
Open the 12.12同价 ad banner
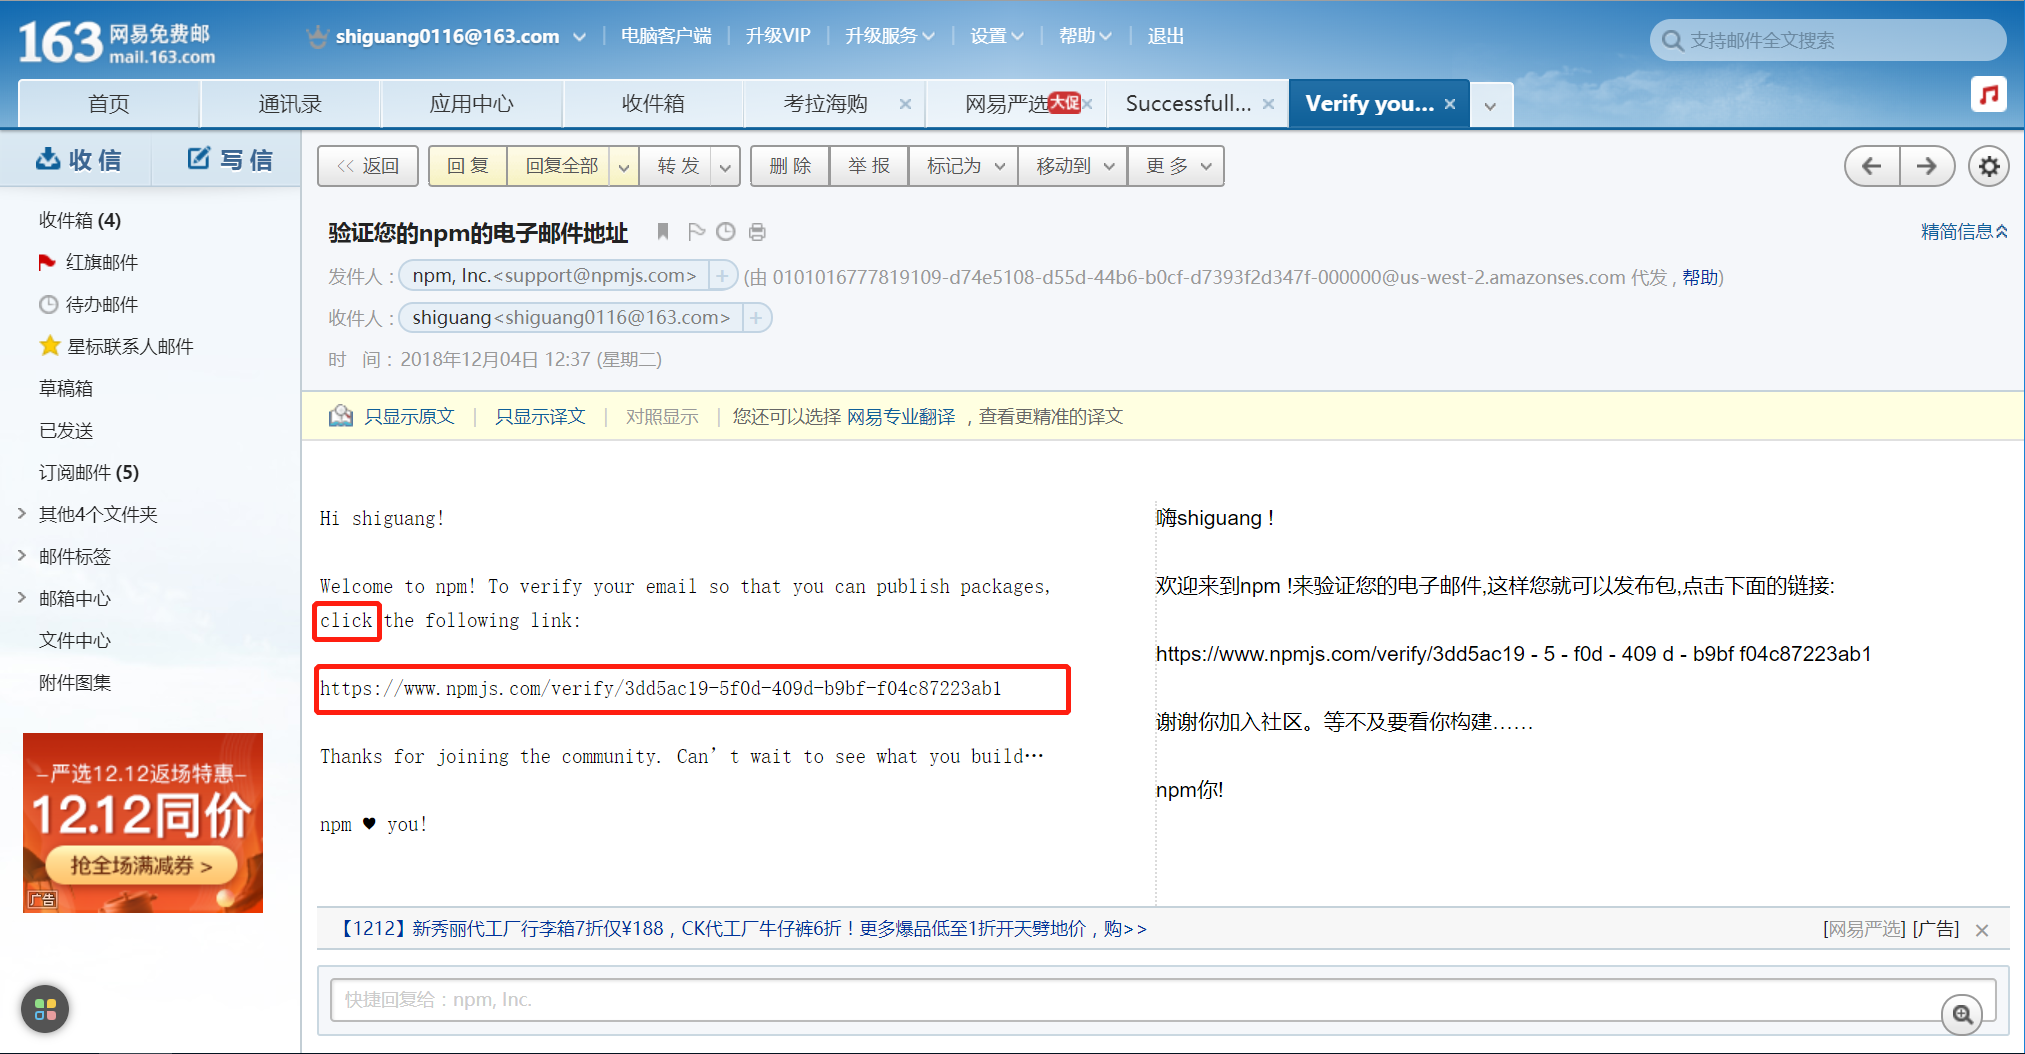143,823
